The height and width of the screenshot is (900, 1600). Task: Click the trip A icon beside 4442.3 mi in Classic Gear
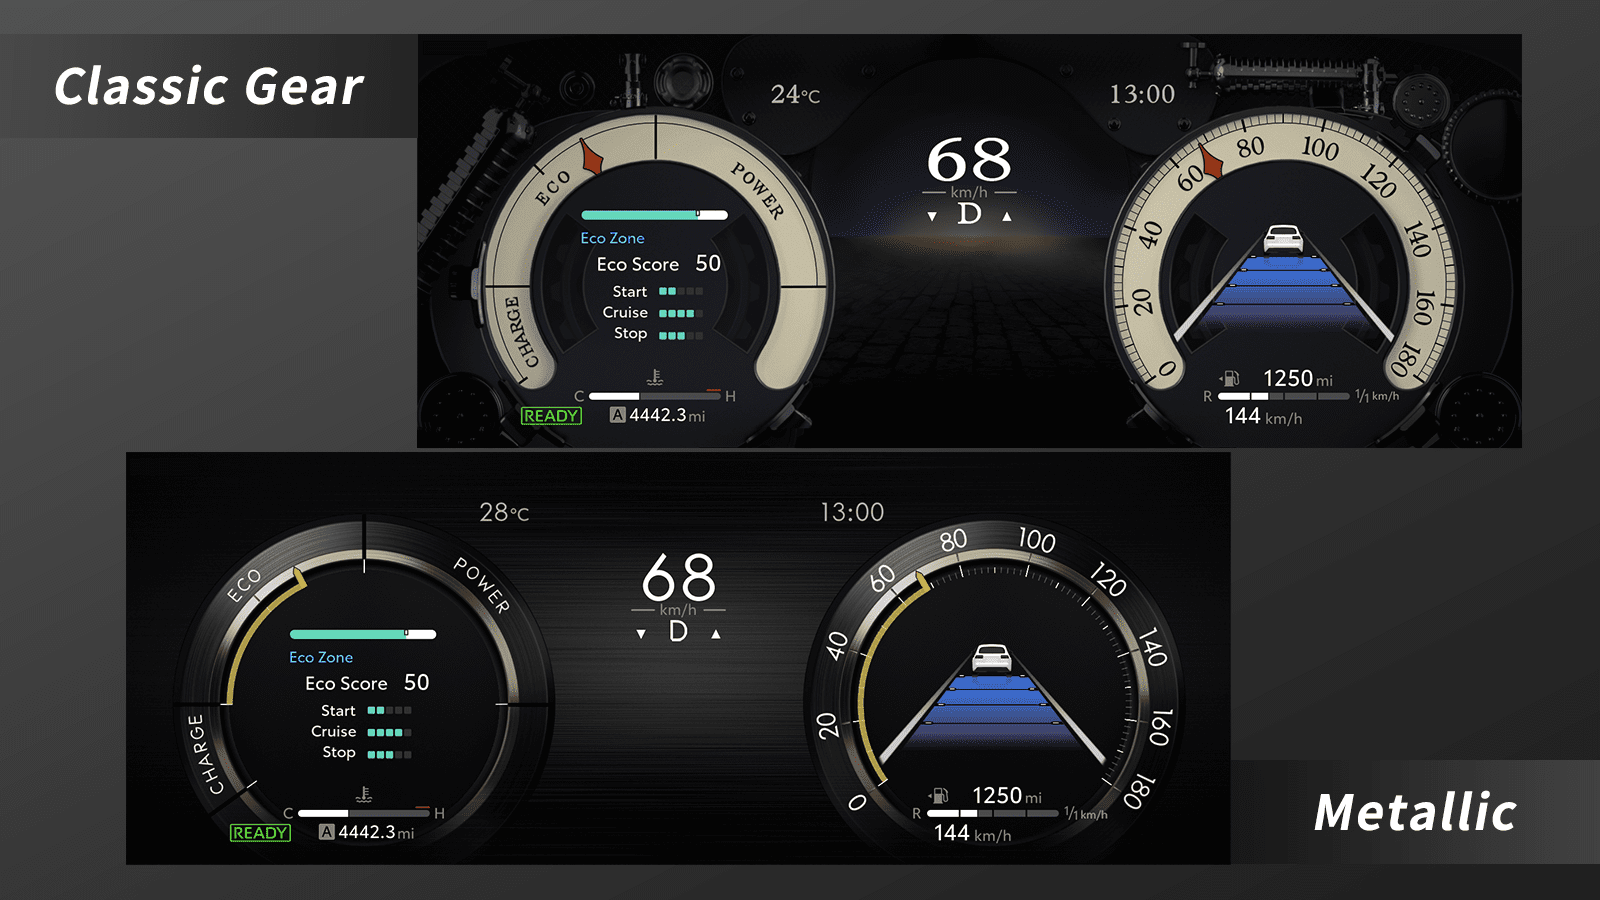point(618,415)
